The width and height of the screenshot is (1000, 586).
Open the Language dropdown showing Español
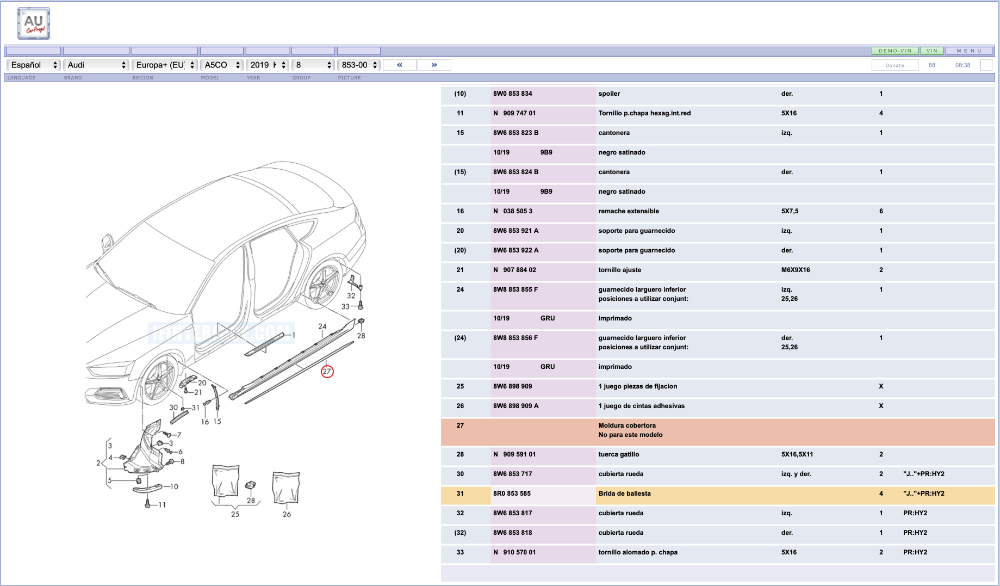point(33,65)
